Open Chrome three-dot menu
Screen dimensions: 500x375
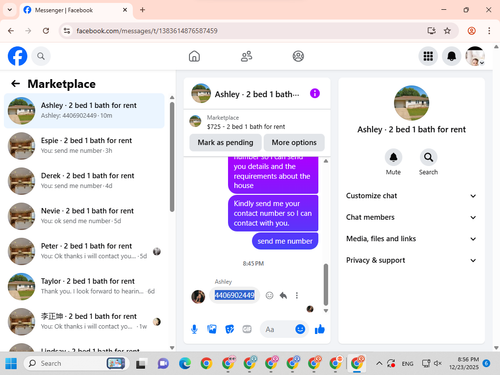[x=489, y=31]
